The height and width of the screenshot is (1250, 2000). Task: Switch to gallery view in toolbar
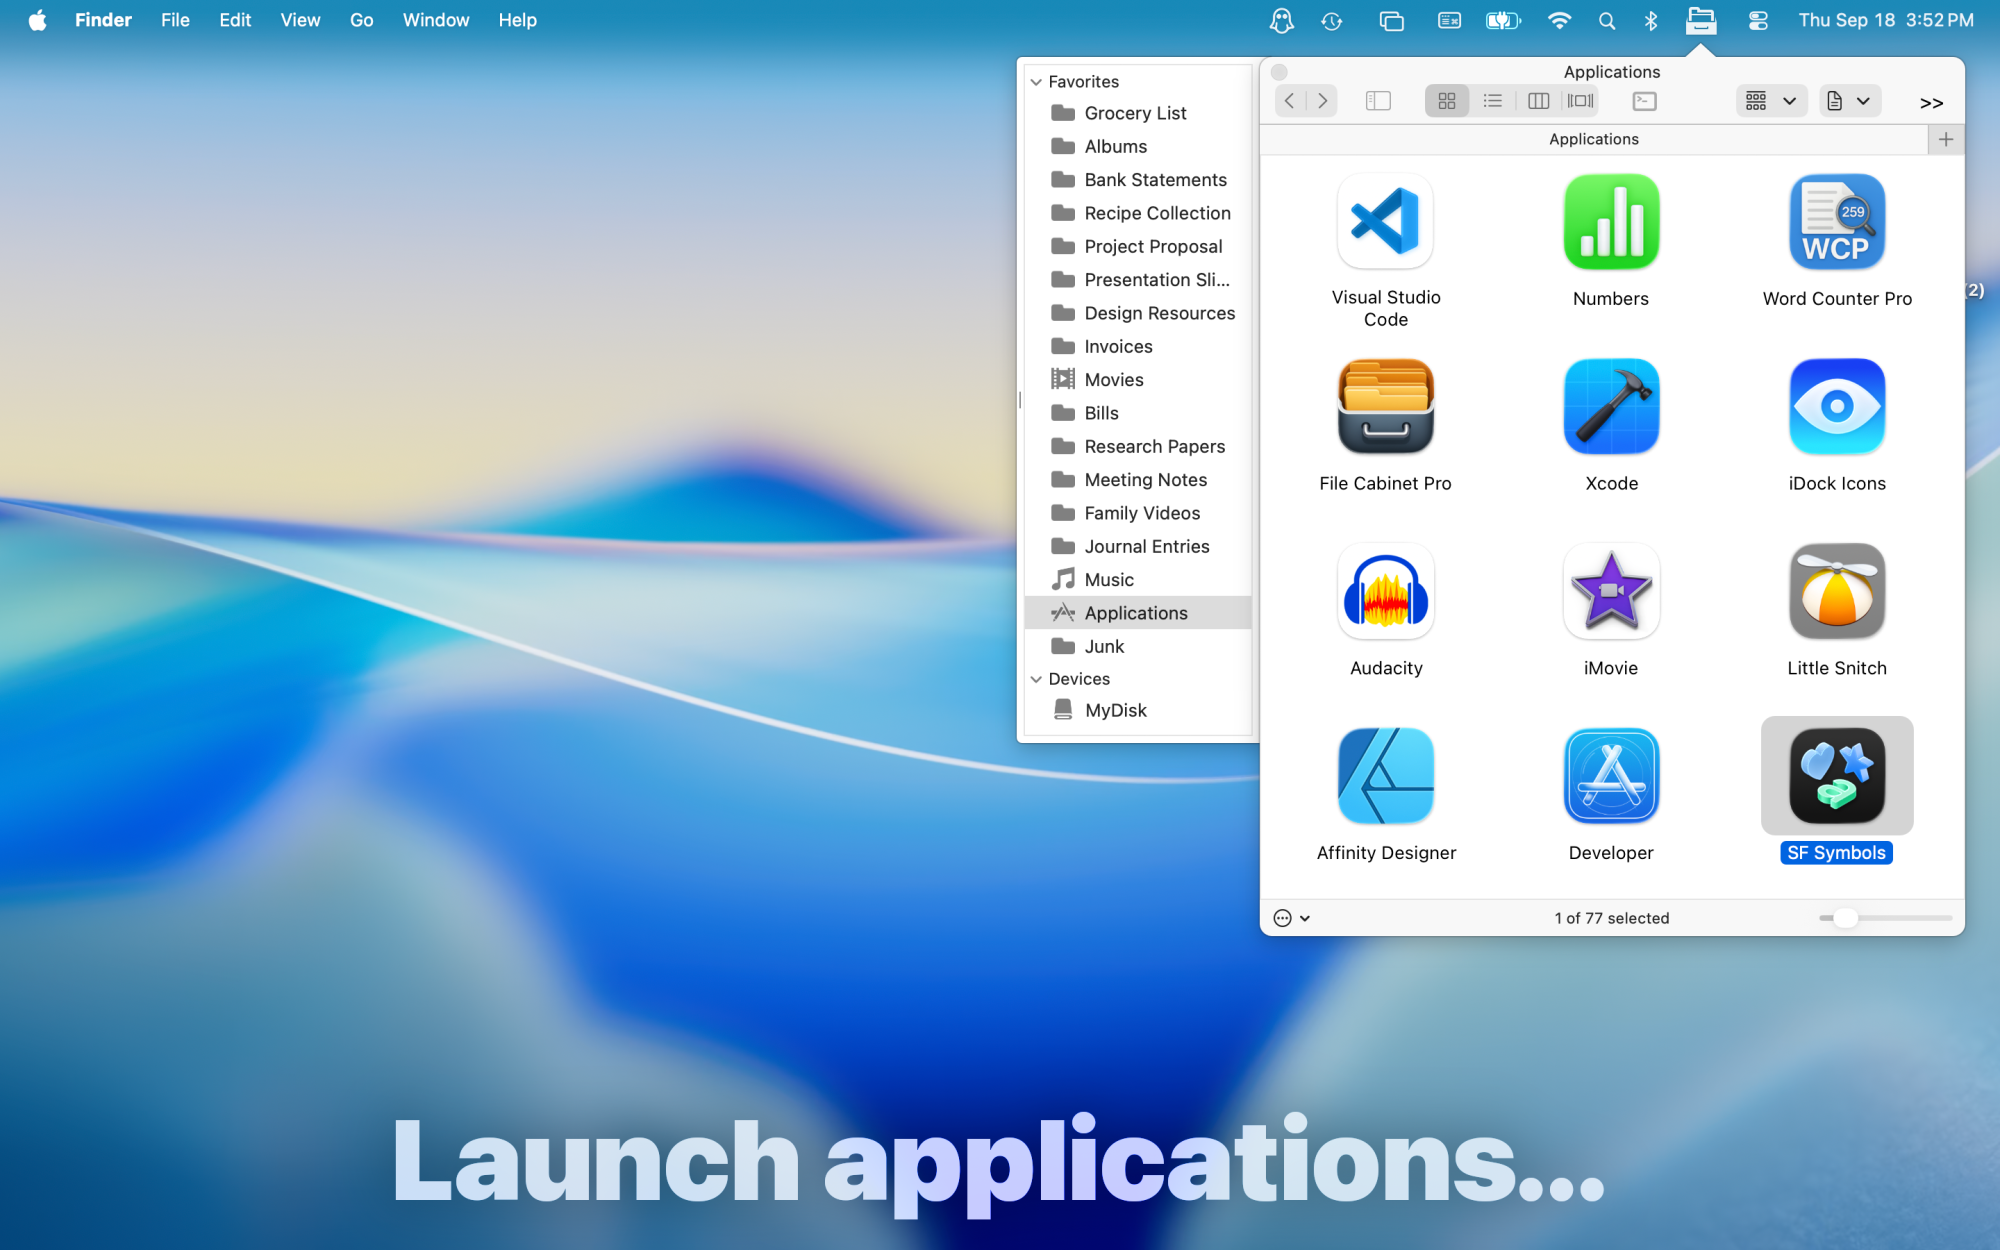(x=1581, y=101)
